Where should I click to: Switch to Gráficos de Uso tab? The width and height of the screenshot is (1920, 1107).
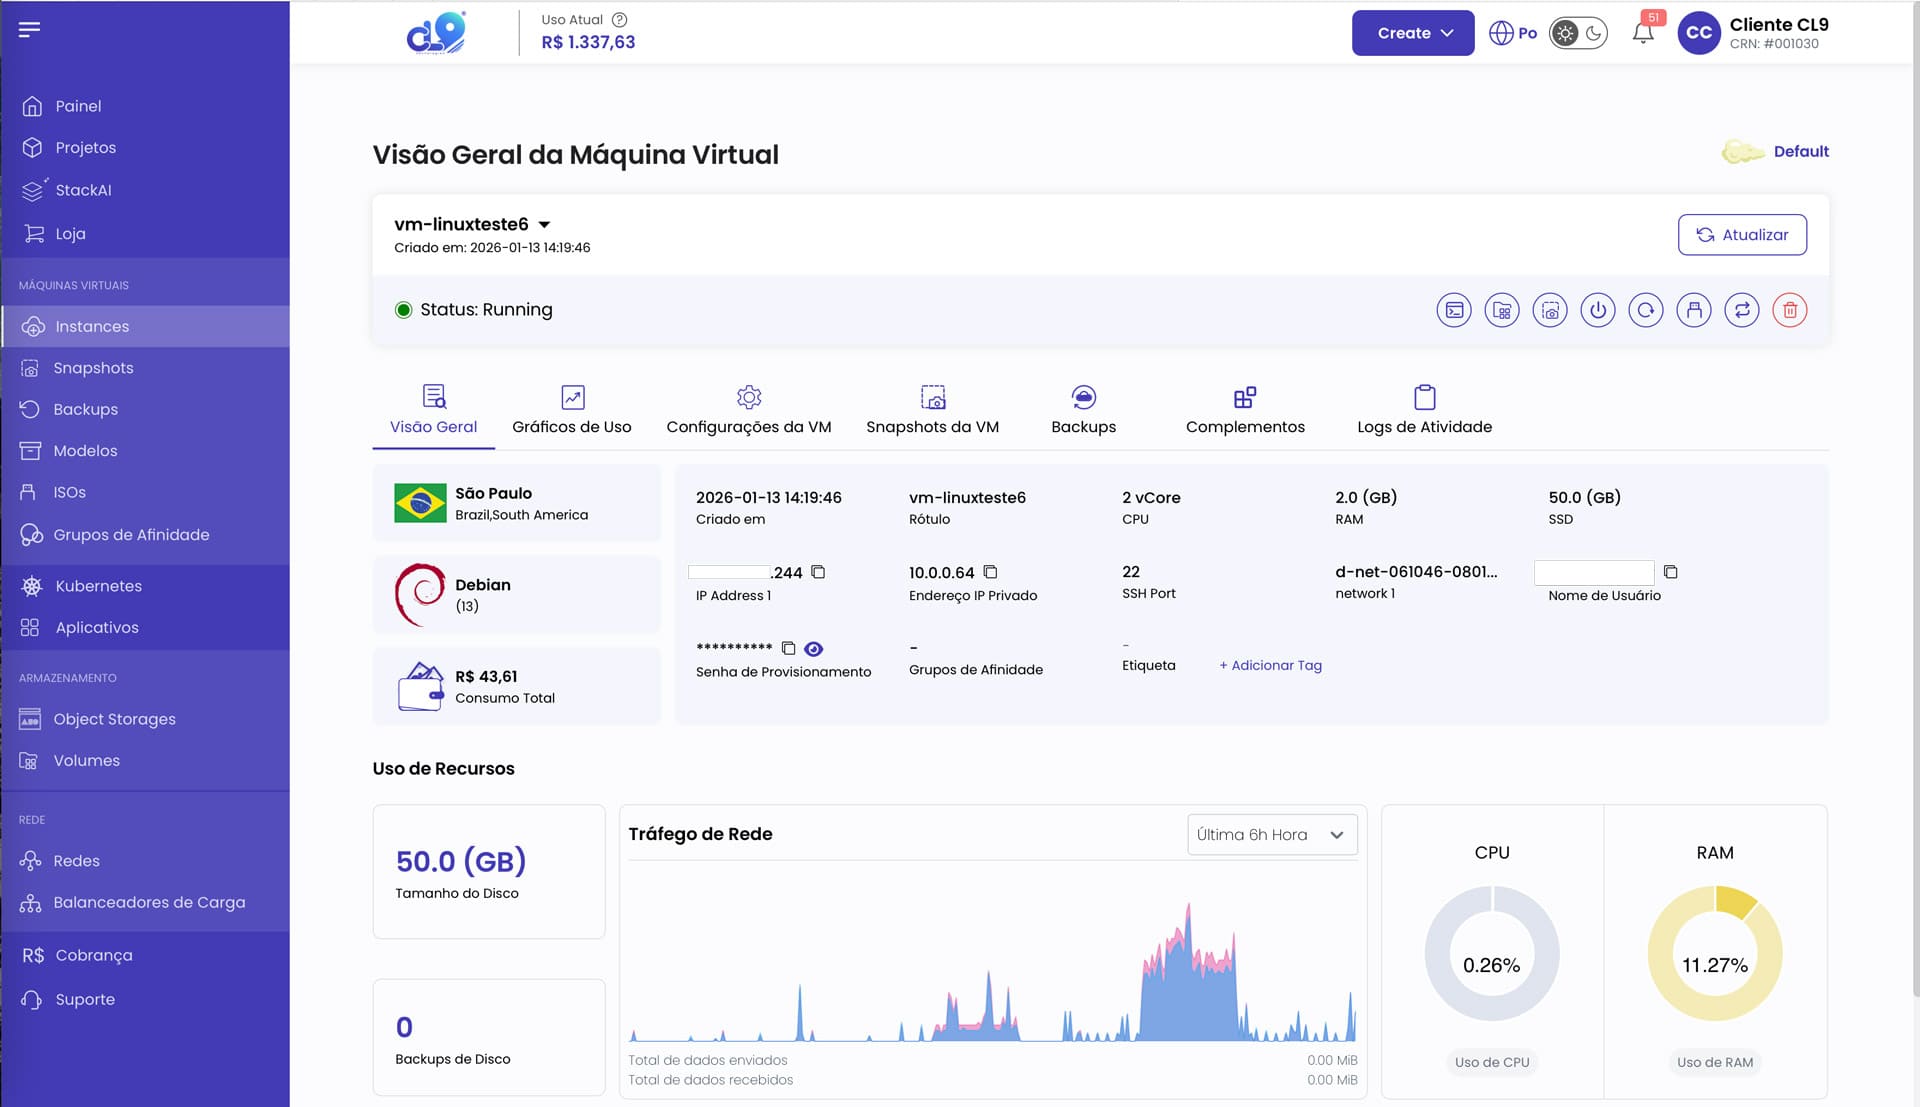(571, 411)
